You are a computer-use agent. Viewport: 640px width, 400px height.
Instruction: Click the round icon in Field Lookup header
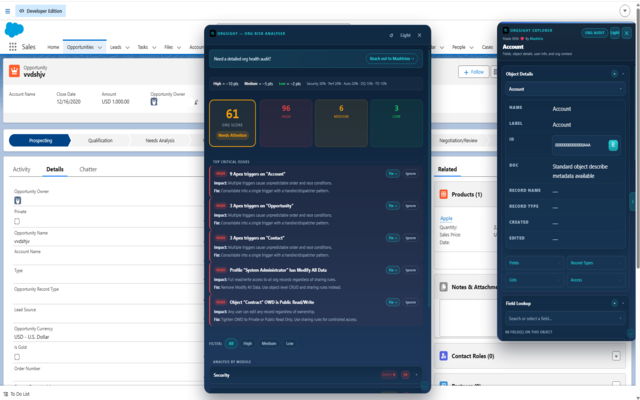[614, 303]
